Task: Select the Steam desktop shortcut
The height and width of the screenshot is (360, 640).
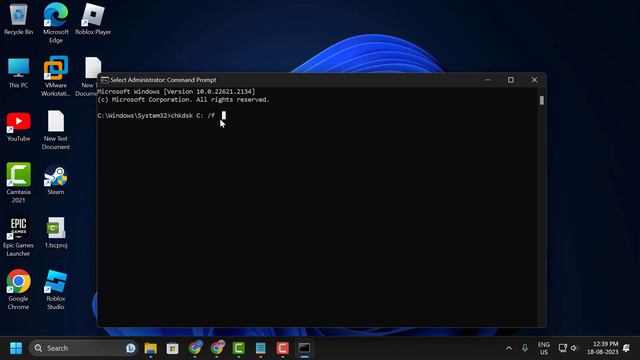Action: pos(56,180)
